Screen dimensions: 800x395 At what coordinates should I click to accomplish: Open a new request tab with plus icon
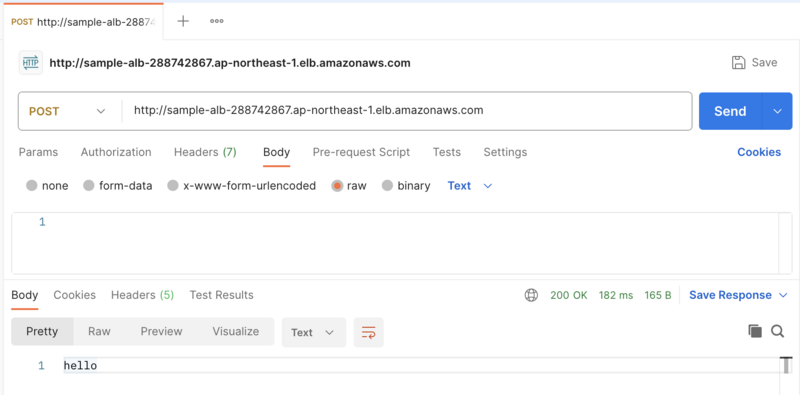(183, 21)
